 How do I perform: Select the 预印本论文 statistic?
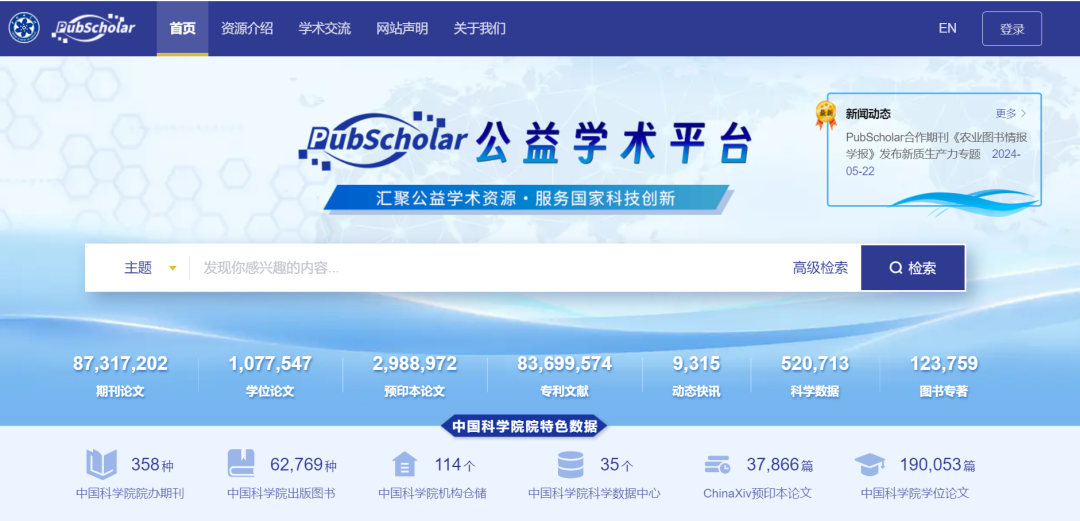pos(414,391)
